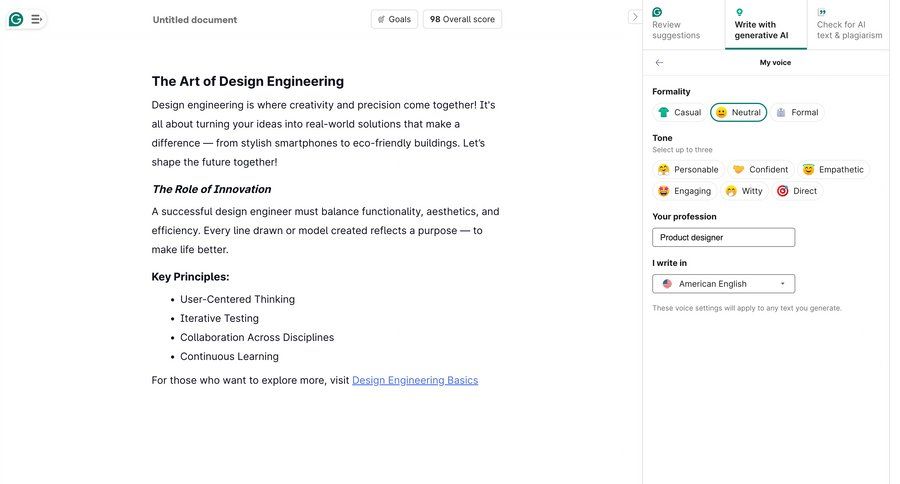Click the heading The Art of Design Engineering
The image size is (900, 484).
247,82
